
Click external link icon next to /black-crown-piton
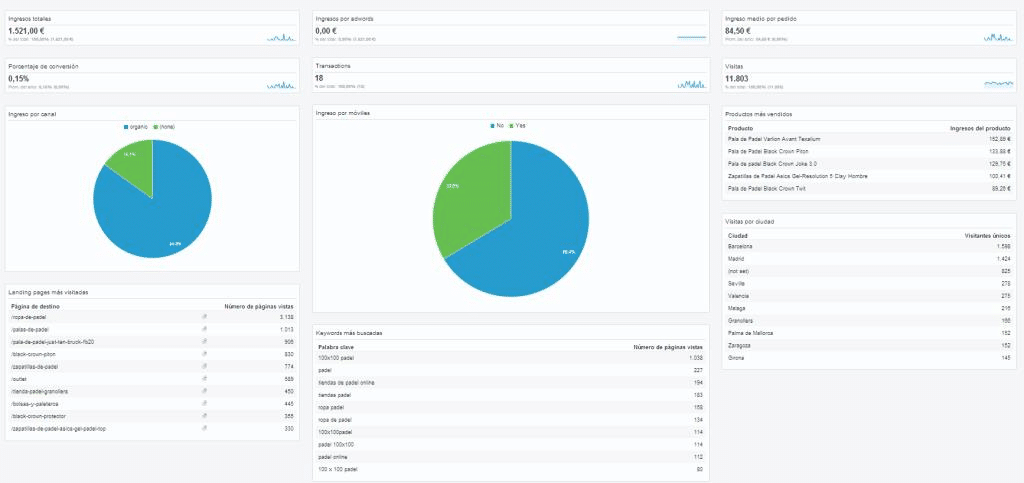(x=204, y=354)
